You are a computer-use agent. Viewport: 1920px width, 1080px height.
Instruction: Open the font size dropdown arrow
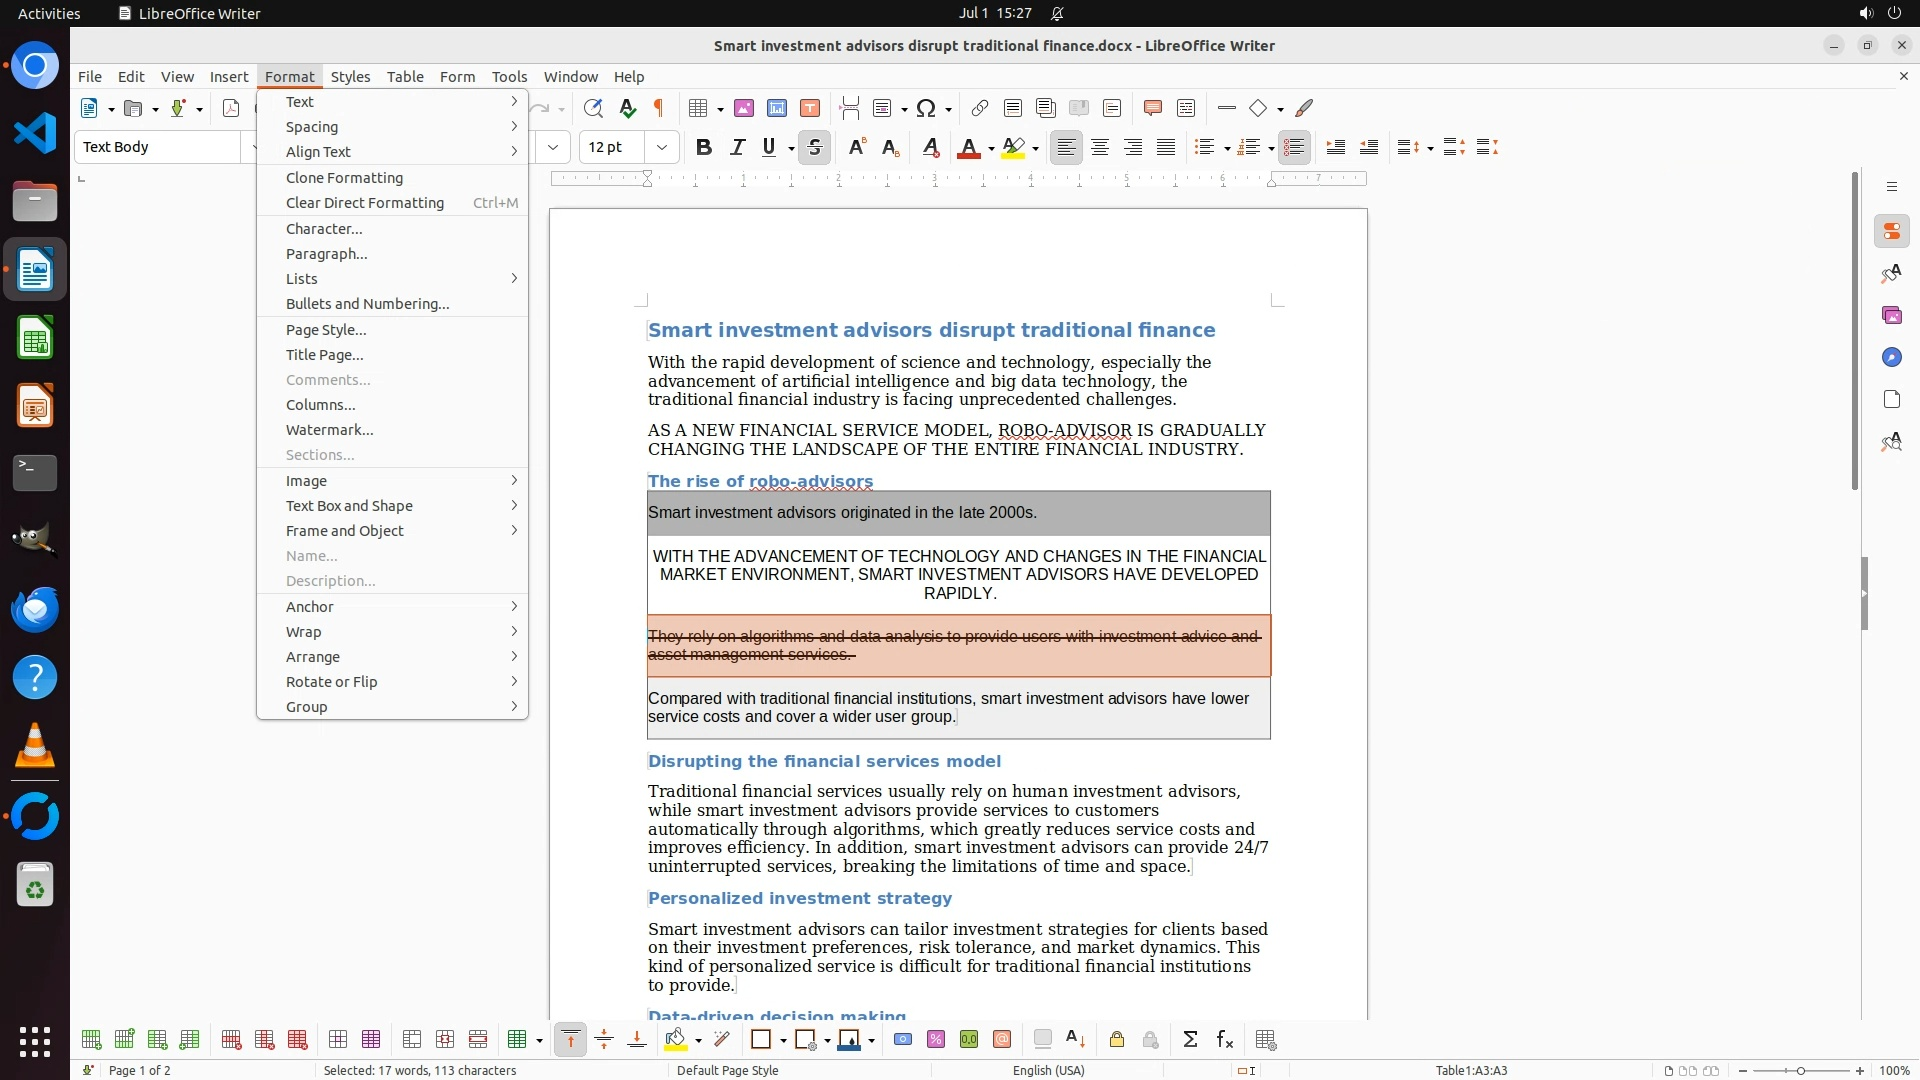pyautogui.click(x=661, y=147)
